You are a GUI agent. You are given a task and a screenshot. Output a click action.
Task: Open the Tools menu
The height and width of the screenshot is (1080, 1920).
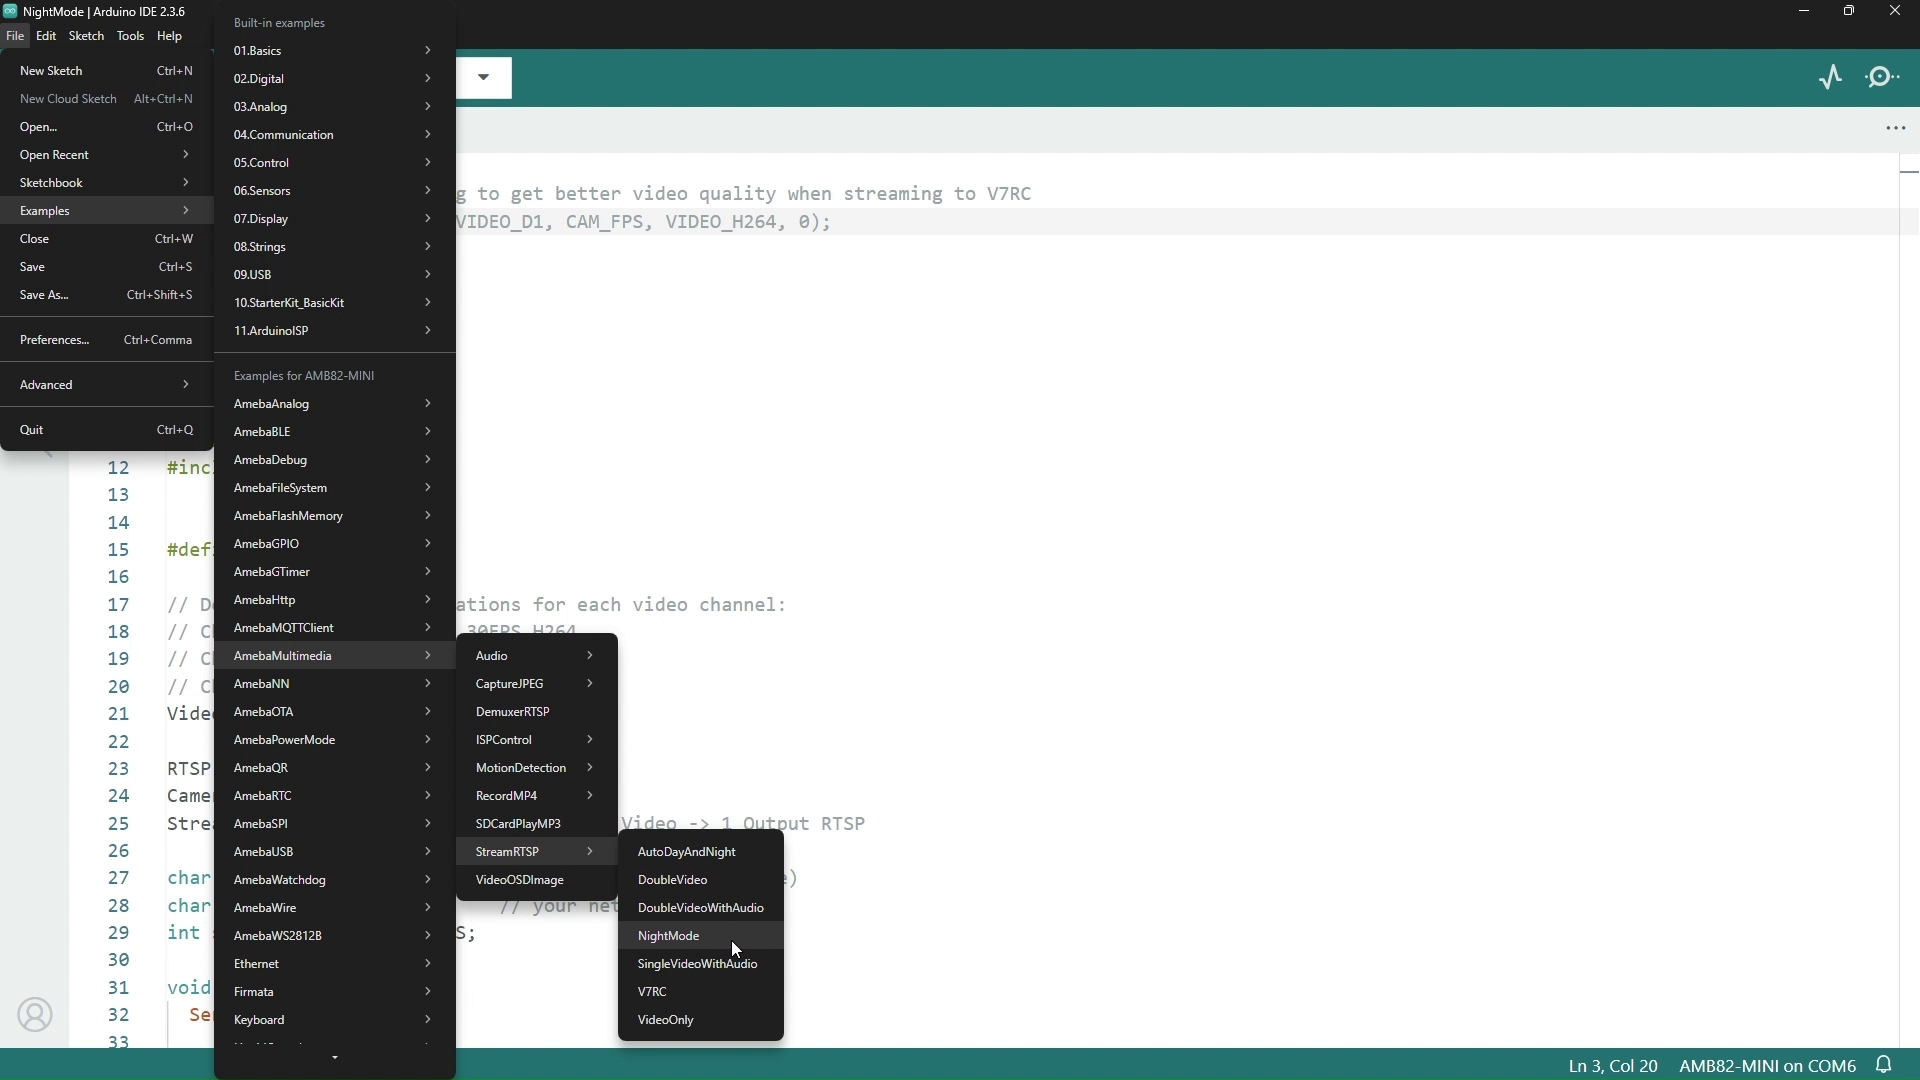(x=130, y=37)
